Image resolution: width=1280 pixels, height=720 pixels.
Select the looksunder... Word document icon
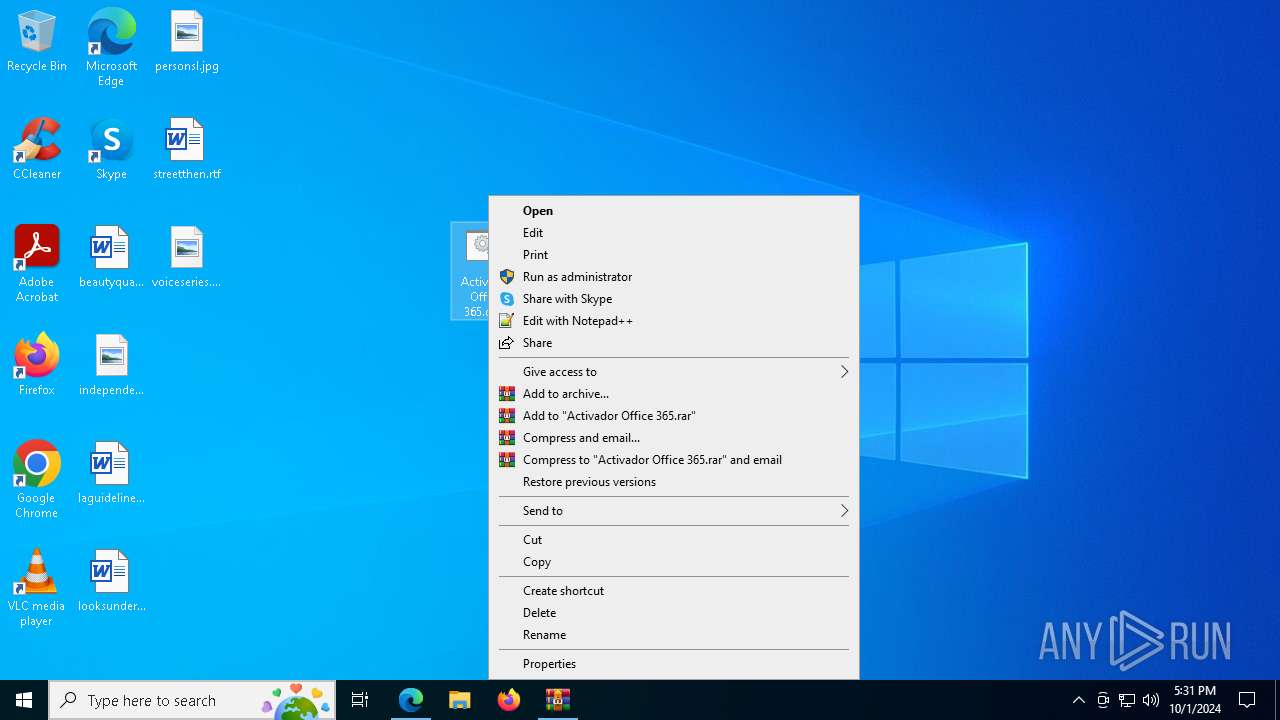click(x=111, y=581)
